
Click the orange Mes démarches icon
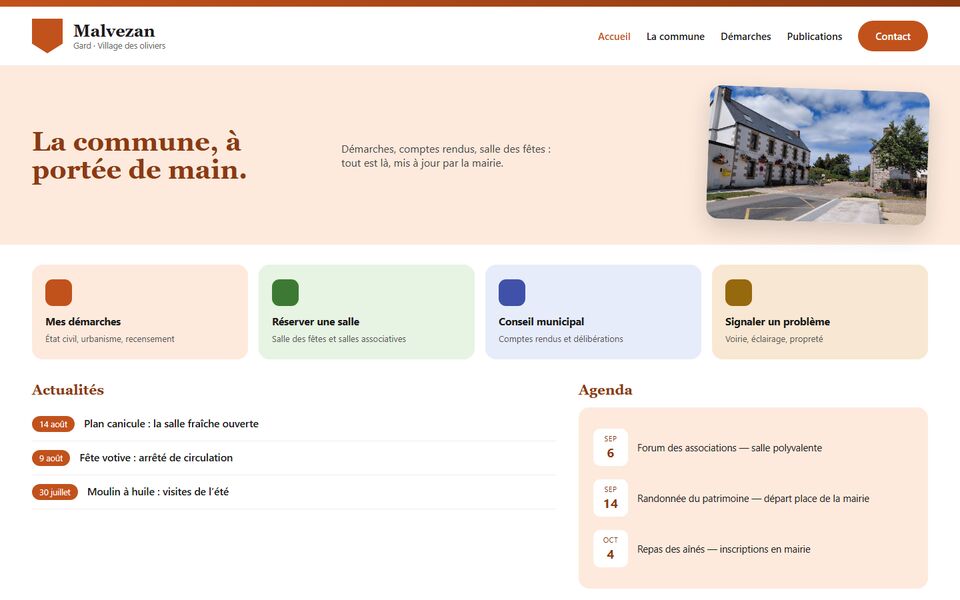click(x=59, y=293)
